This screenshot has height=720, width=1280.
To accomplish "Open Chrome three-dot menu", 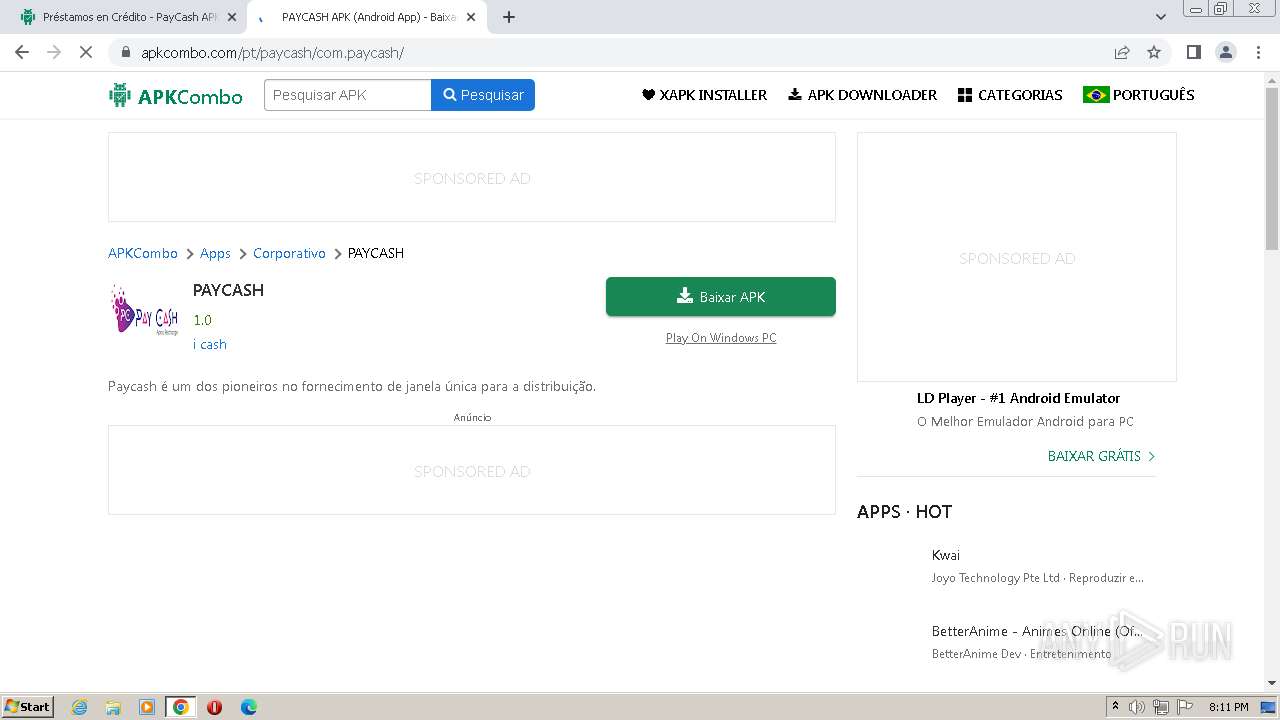I will click(x=1258, y=52).
